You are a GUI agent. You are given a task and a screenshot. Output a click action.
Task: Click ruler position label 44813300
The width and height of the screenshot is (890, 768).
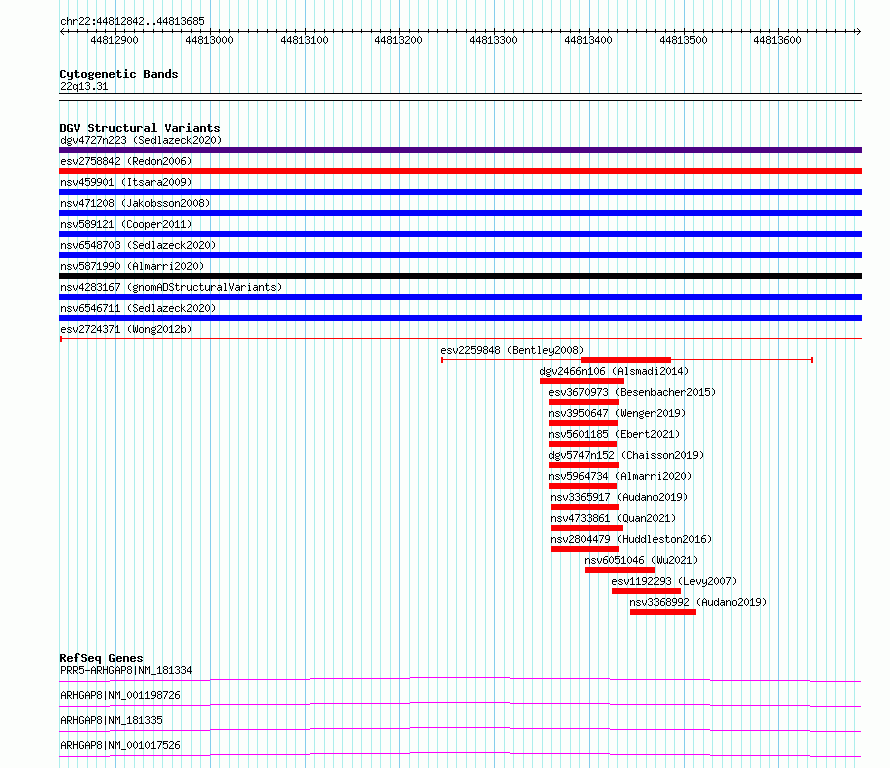pyautogui.click(x=493, y=40)
